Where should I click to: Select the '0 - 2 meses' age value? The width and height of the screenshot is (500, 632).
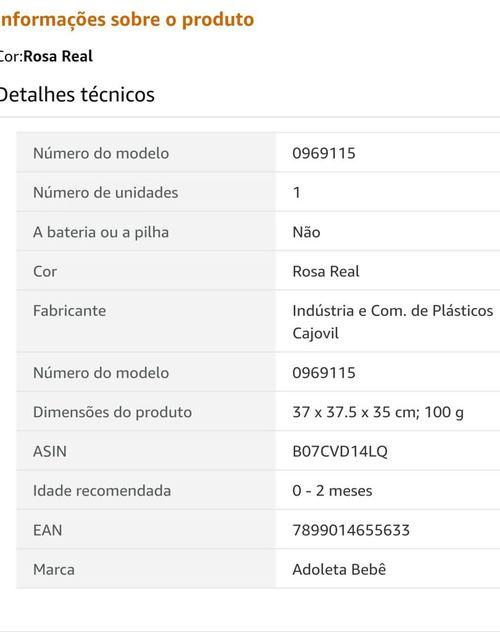332,491
